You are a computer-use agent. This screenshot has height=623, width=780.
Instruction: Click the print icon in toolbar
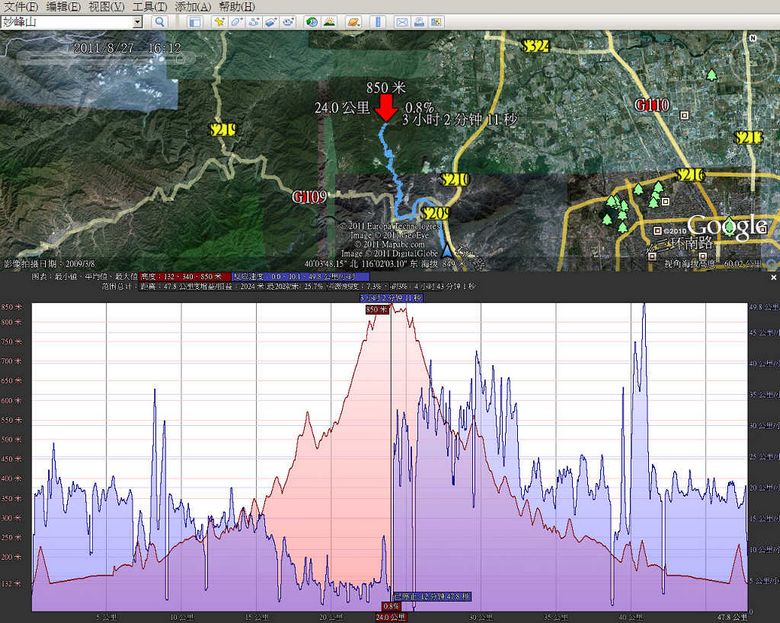pos(420,21)
